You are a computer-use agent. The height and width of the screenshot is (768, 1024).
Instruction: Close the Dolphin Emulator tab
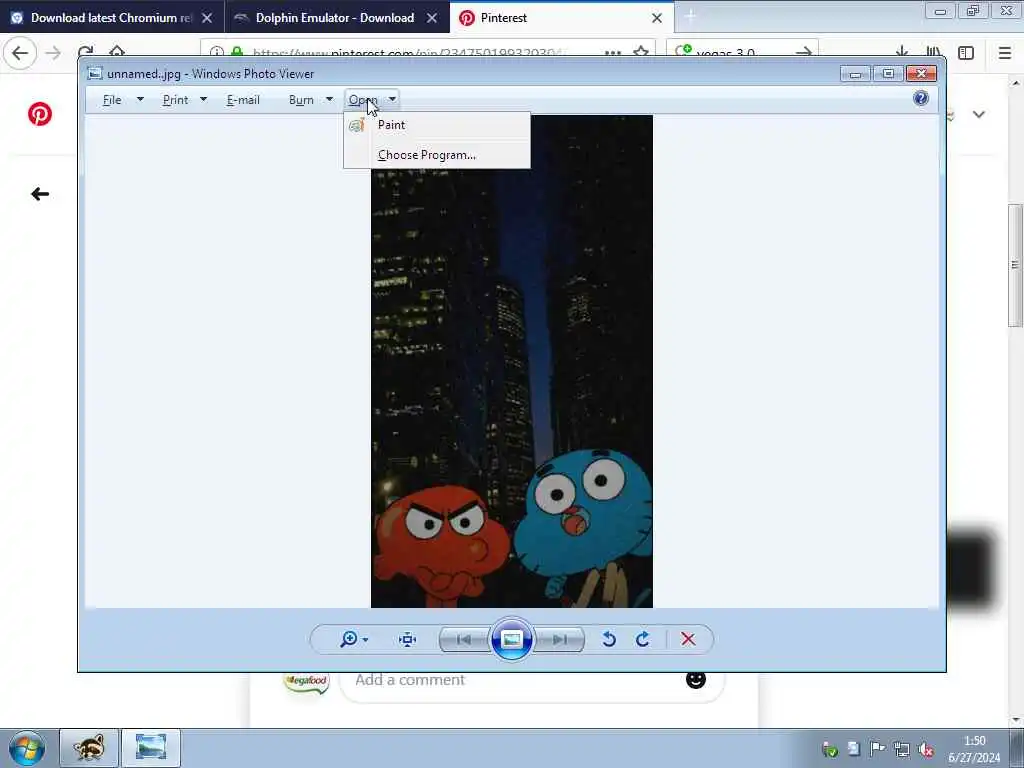[432, 18]
